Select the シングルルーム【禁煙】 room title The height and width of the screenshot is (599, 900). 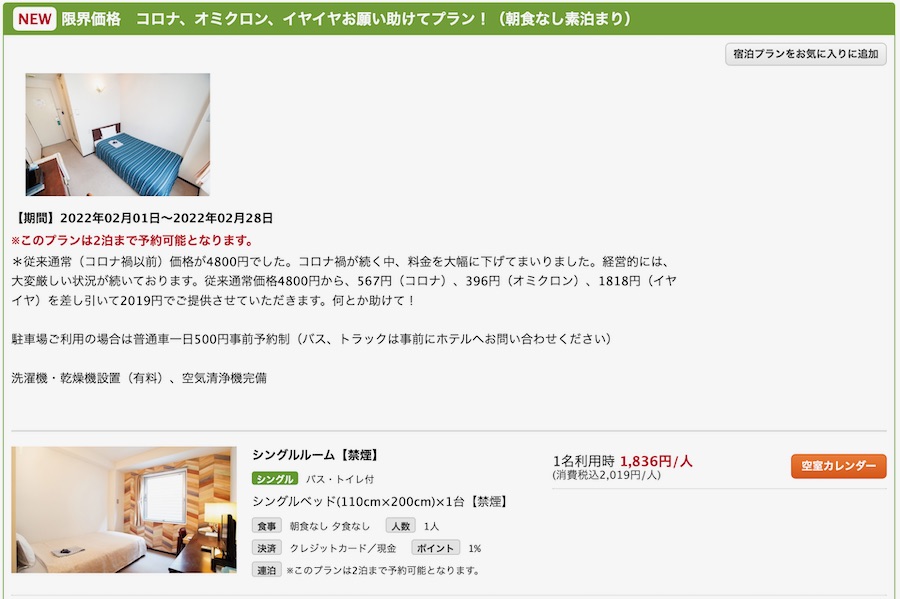(x=316, y=455)
